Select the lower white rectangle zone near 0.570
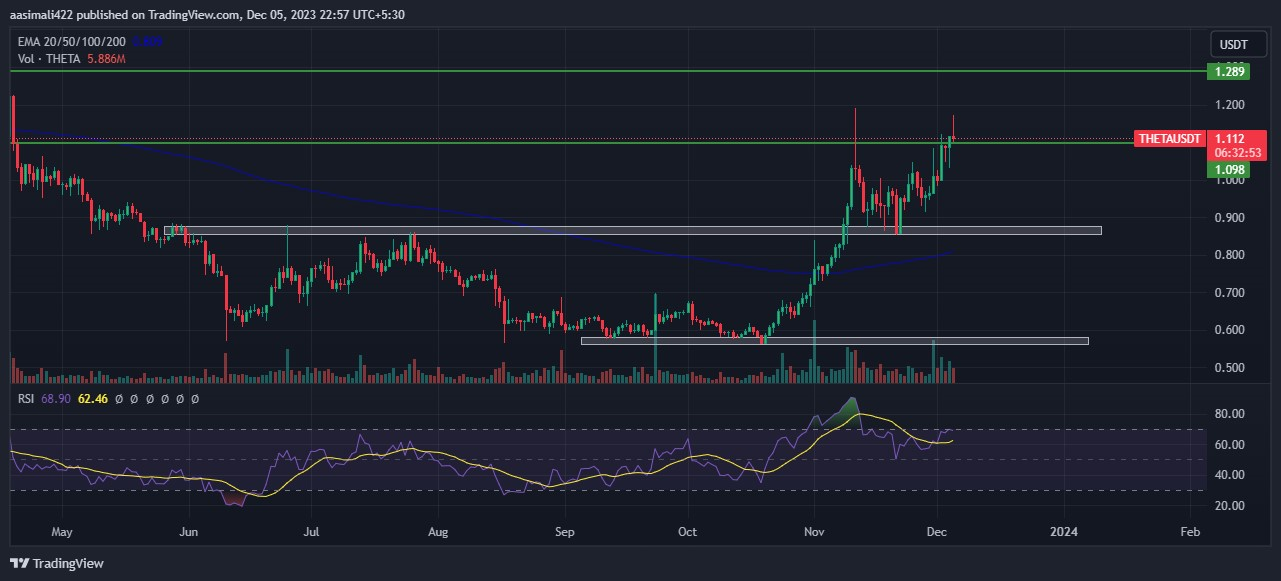Screen dimensions: 1281x581 pyautogui.click(x=834, y=341)
